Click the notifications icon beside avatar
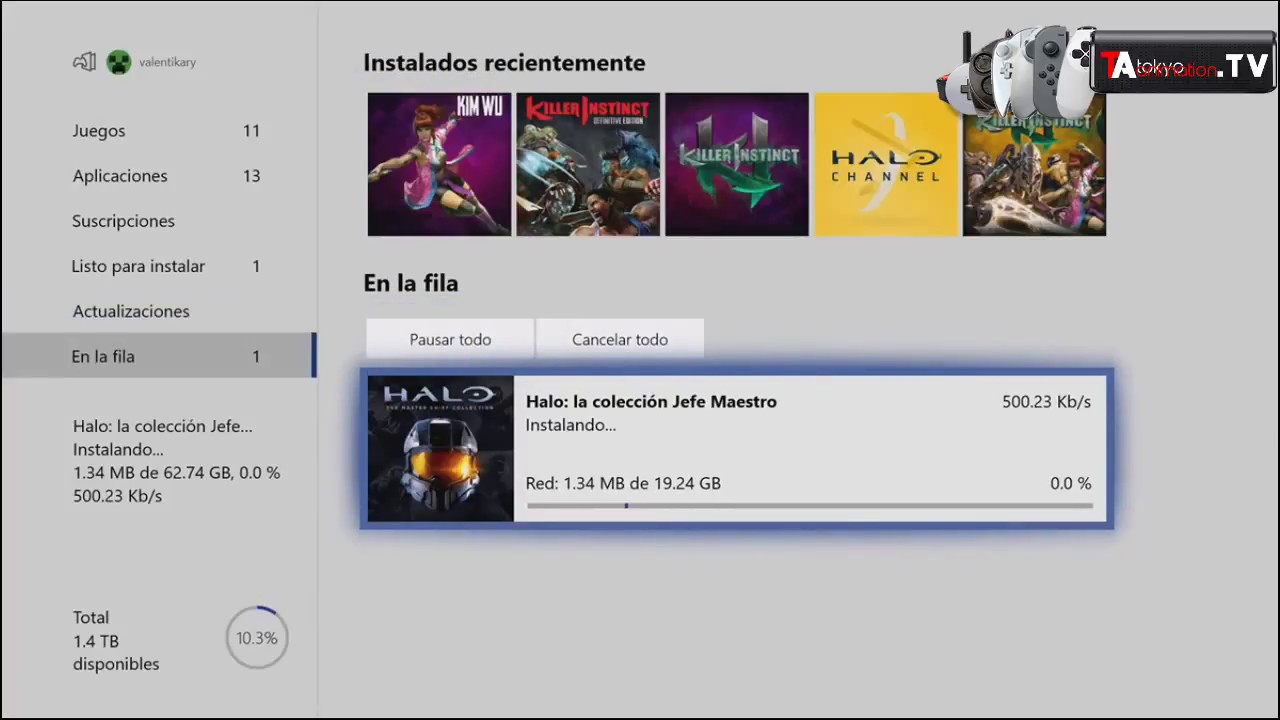1280x720 pixels. coord(84,62)
